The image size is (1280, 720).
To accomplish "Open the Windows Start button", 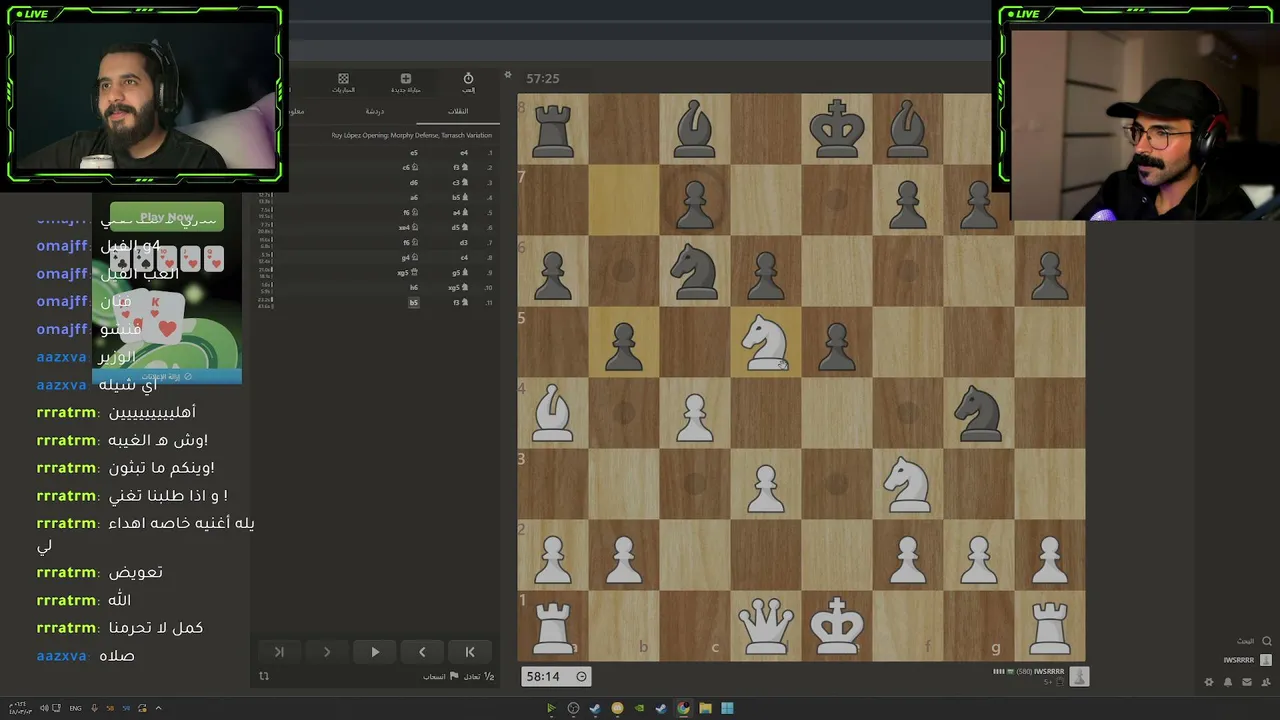I will point(727,708).
